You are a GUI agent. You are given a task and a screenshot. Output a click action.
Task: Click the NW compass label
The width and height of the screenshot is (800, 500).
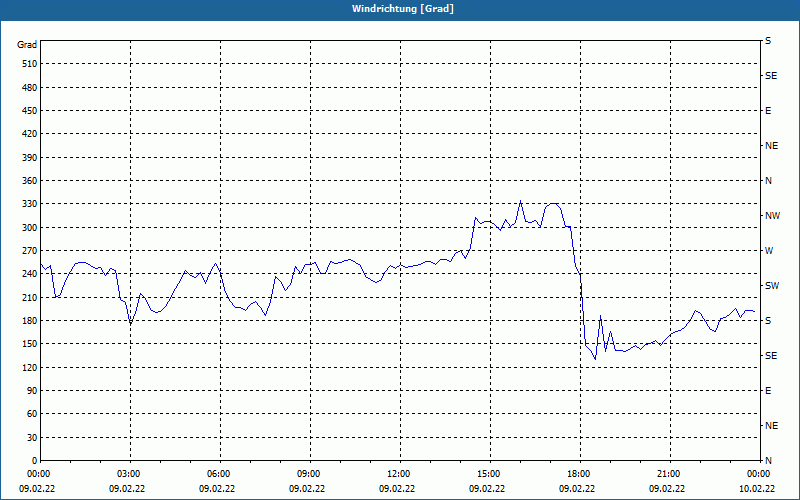(x=772, y=216)
